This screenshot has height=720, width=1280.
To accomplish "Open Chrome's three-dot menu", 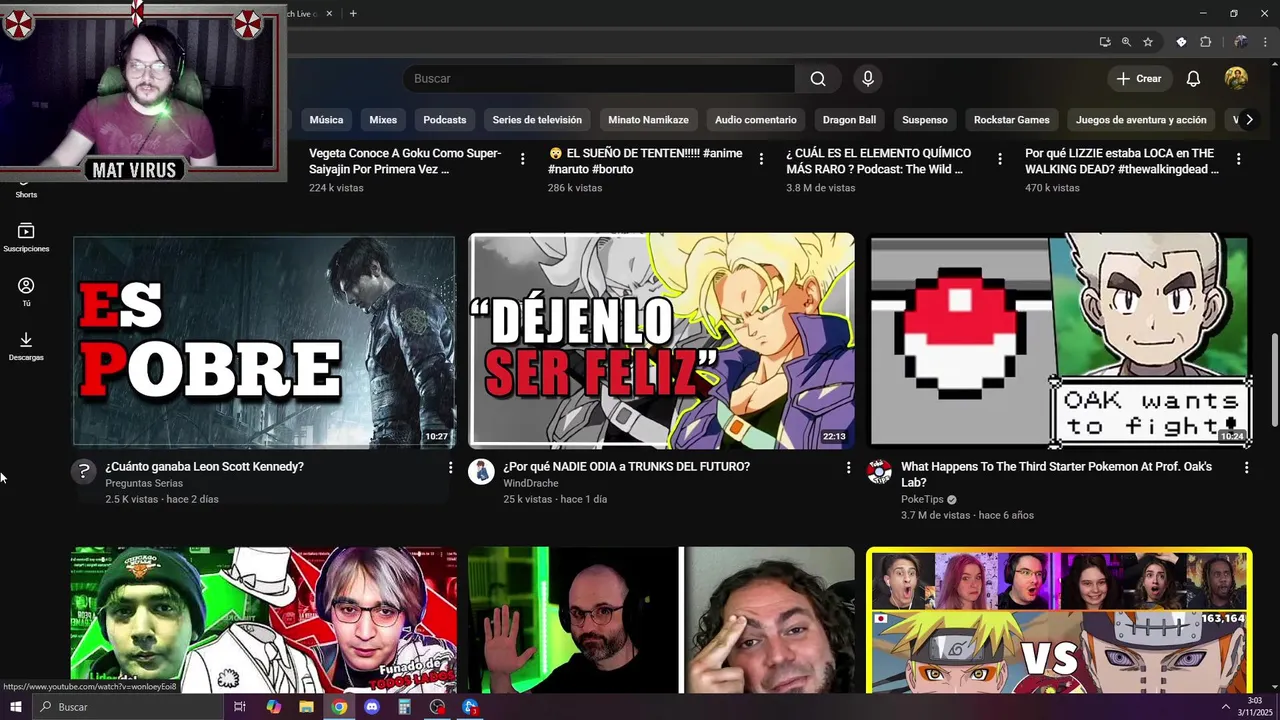I will coord(1265,42).
